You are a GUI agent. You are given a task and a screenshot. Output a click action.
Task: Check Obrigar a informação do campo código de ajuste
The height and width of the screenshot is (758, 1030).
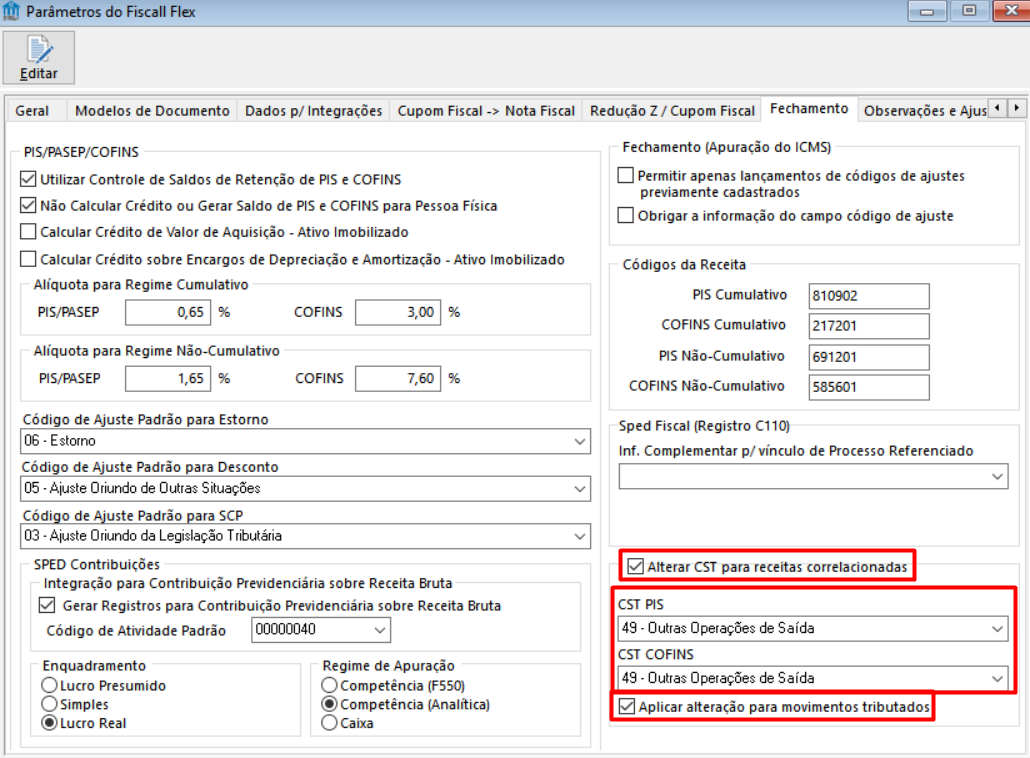[626, 215]
